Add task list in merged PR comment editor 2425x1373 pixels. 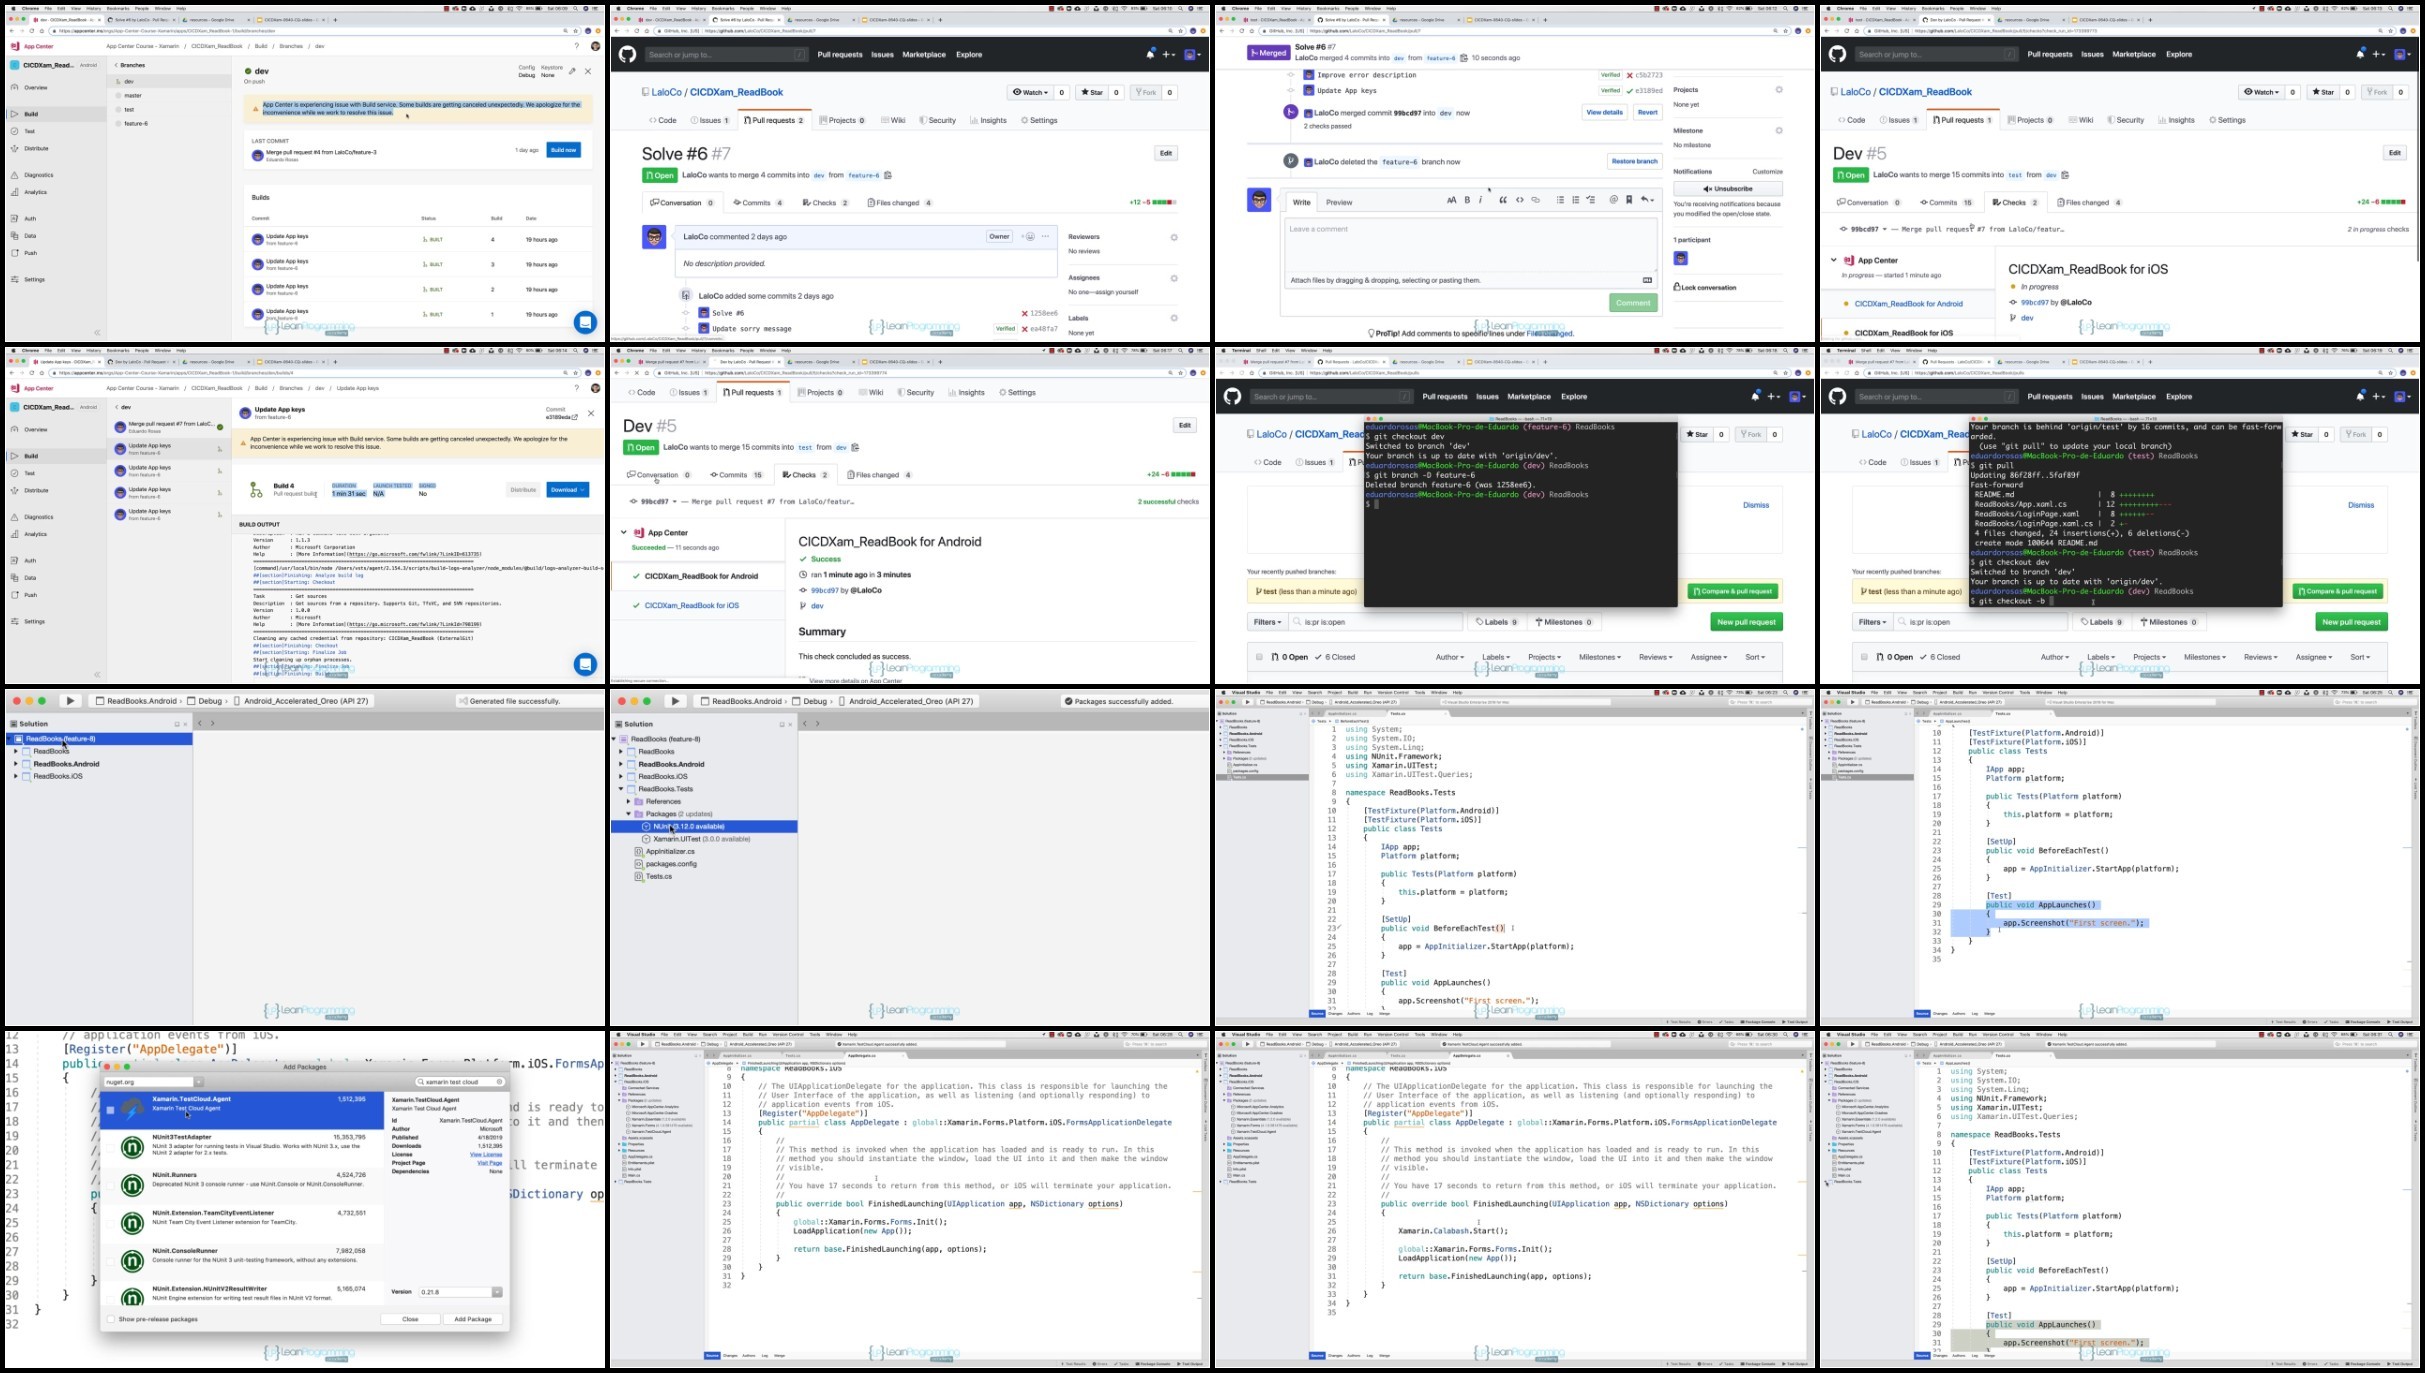point(1591,200)
